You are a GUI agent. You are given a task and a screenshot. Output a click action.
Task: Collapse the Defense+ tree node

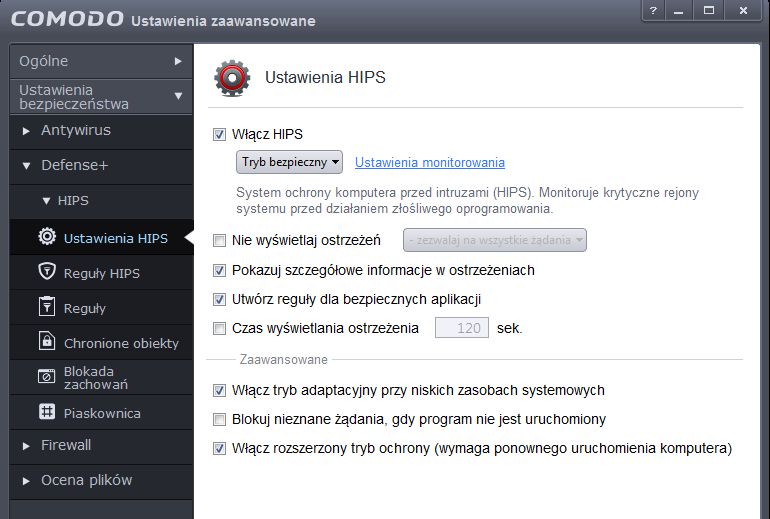coord(27,166)
